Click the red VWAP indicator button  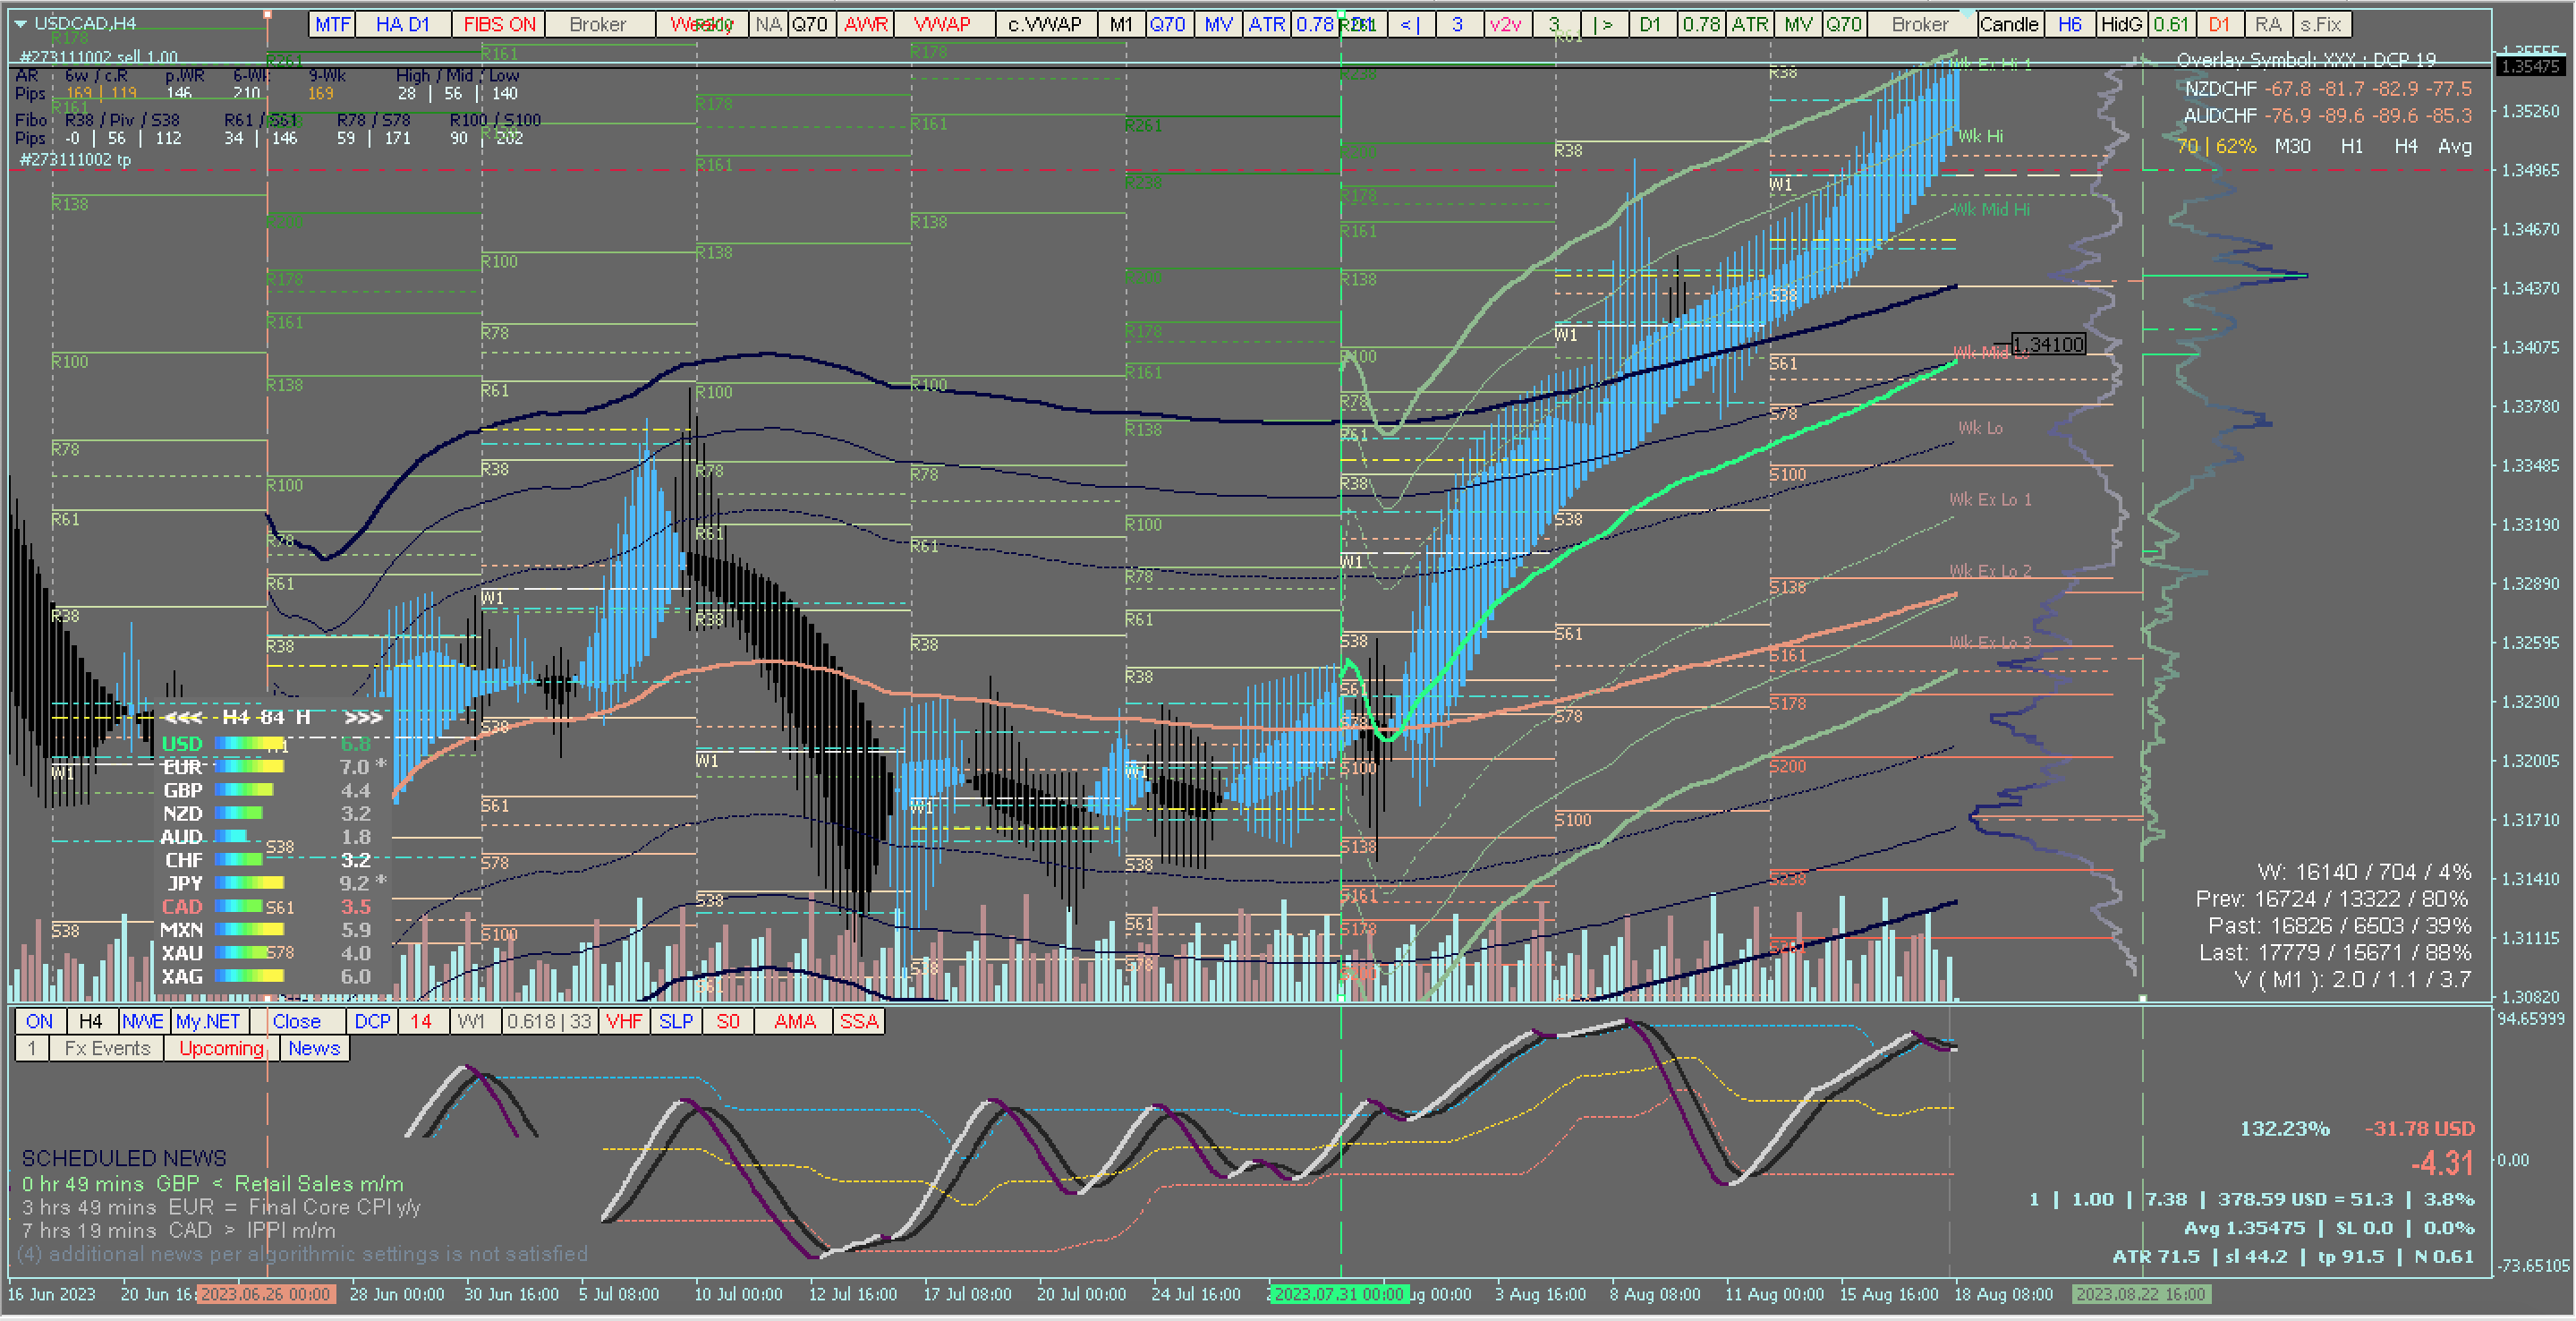pyautogui.click(x=942, y=24)
